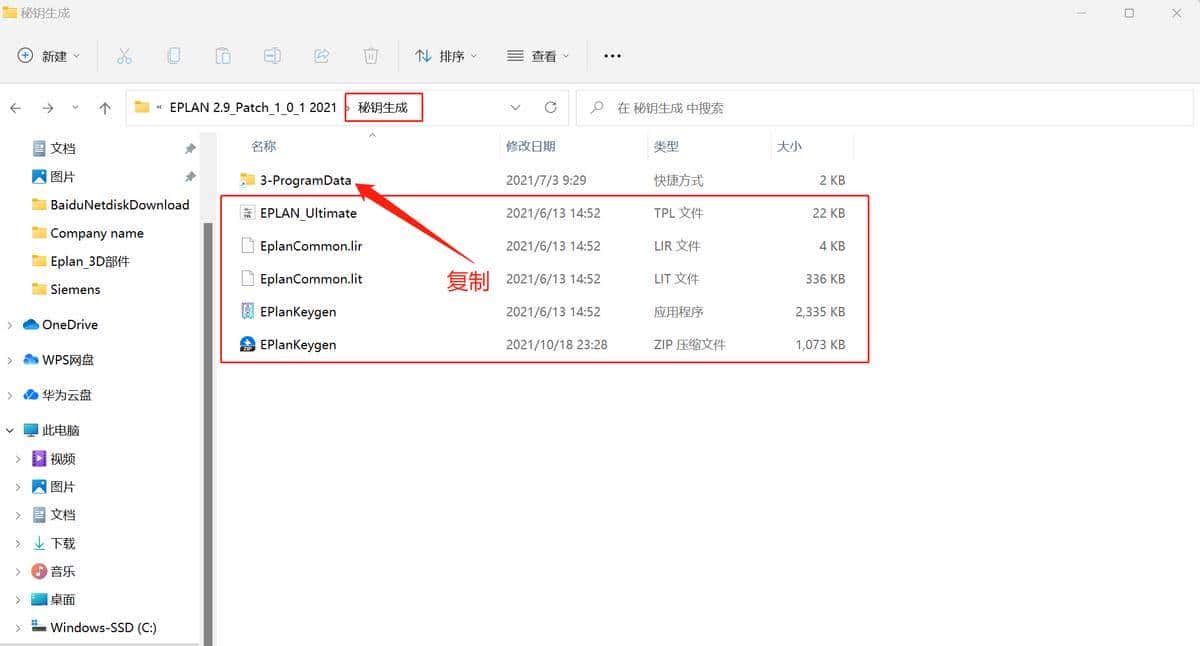Sort by the 修改日期 column header
1200x646 pixels.
coord(530,146)
